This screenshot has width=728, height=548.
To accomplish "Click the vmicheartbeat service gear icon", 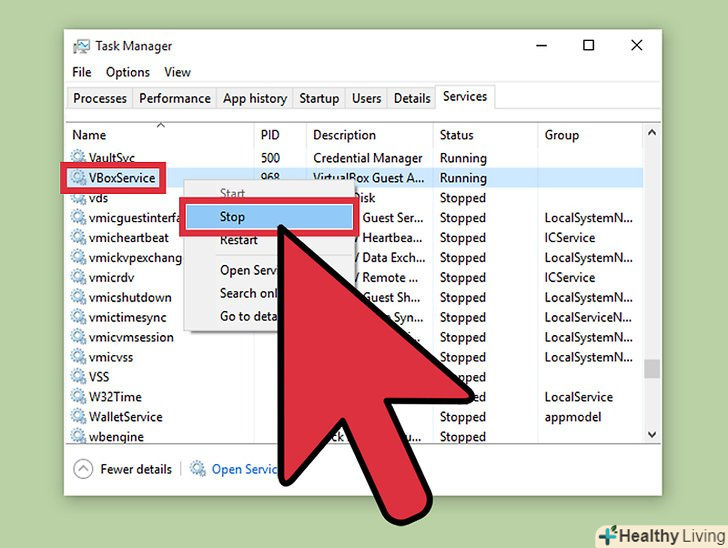I will 79,238.
